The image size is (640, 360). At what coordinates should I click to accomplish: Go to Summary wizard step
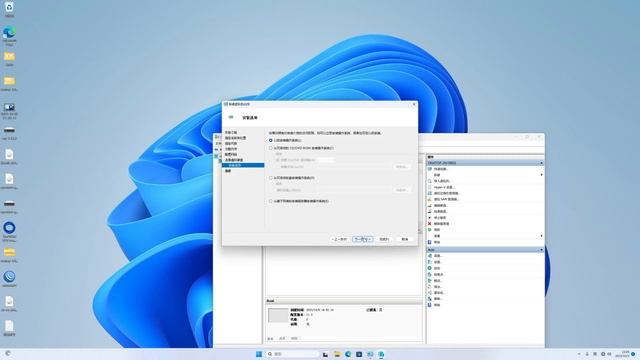(228, 171)
